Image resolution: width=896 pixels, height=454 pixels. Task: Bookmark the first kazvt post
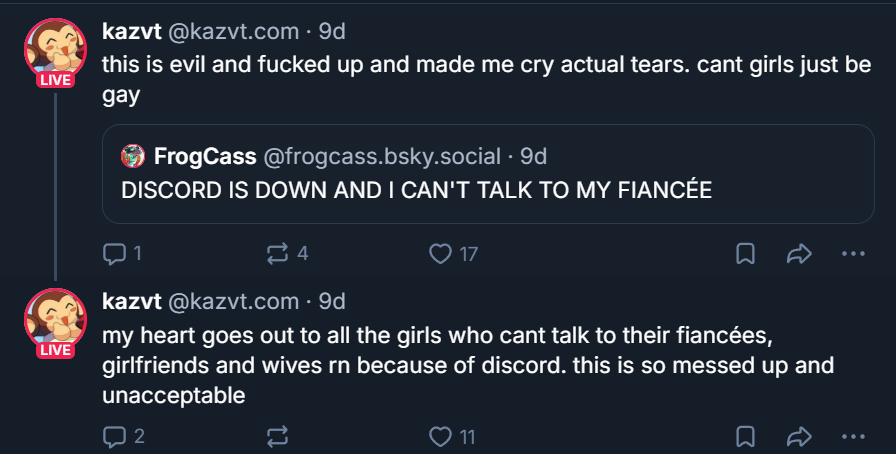(x=745, y=254)
